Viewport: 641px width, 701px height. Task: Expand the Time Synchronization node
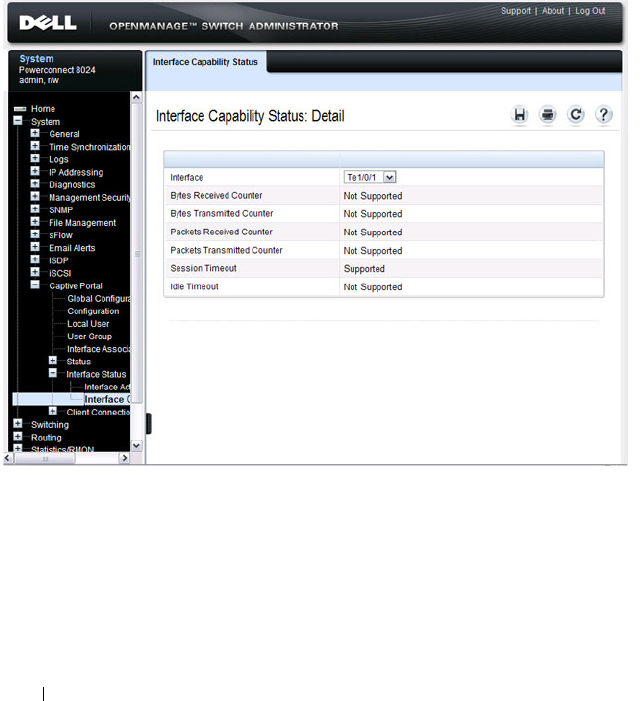tap(35, 146)
